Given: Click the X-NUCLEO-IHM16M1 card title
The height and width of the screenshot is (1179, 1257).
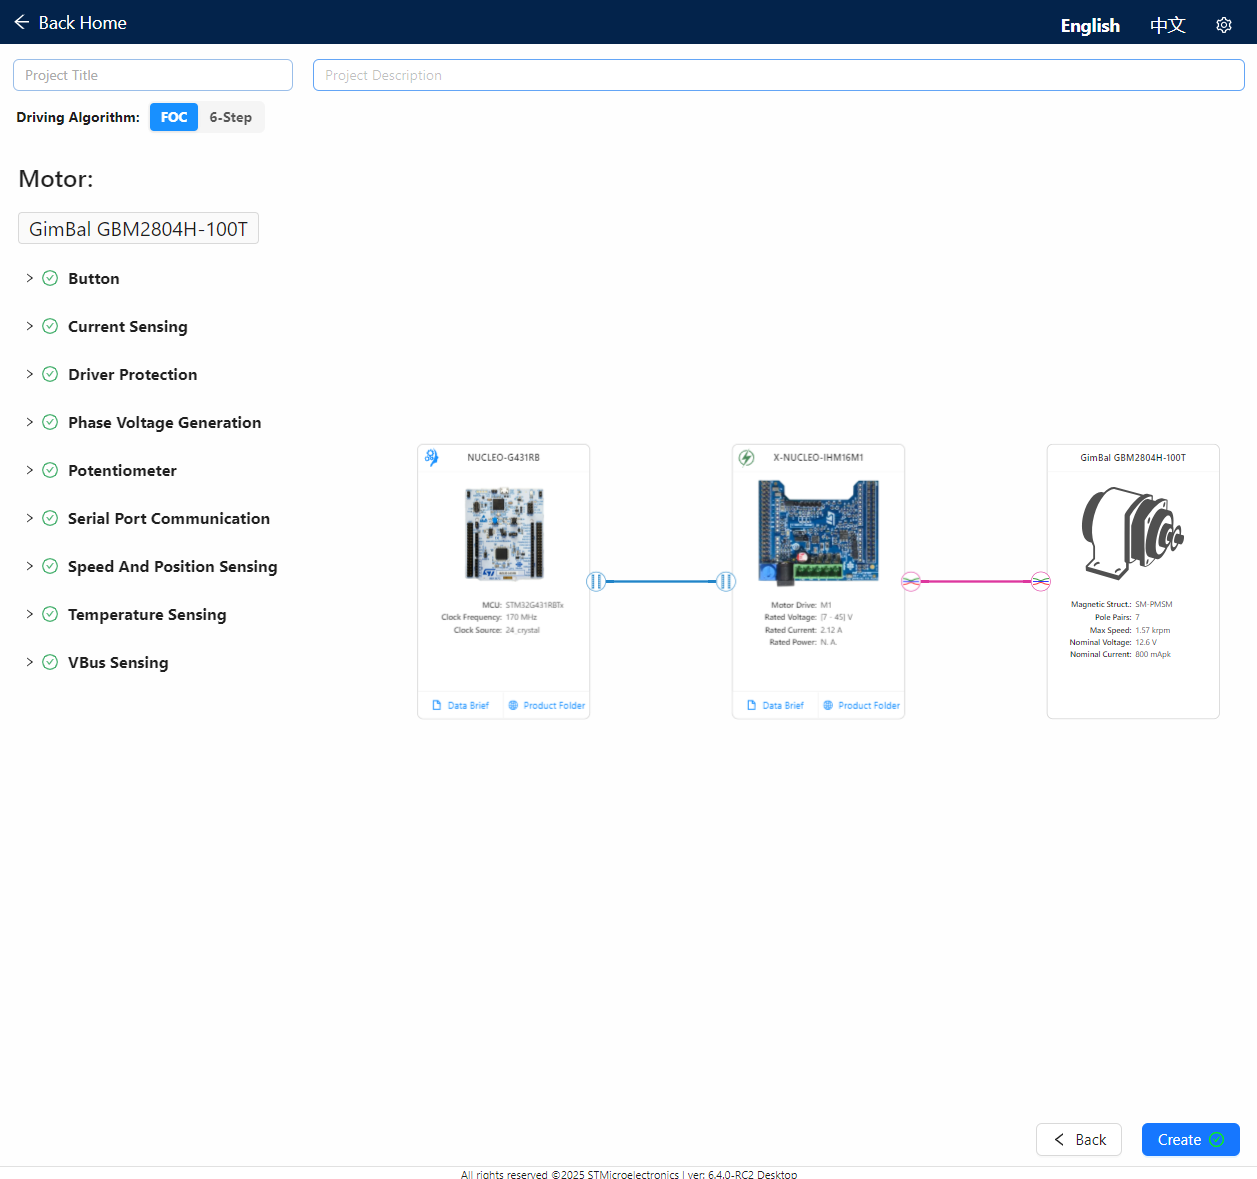Looking at the screenshot, I should 819,457.
